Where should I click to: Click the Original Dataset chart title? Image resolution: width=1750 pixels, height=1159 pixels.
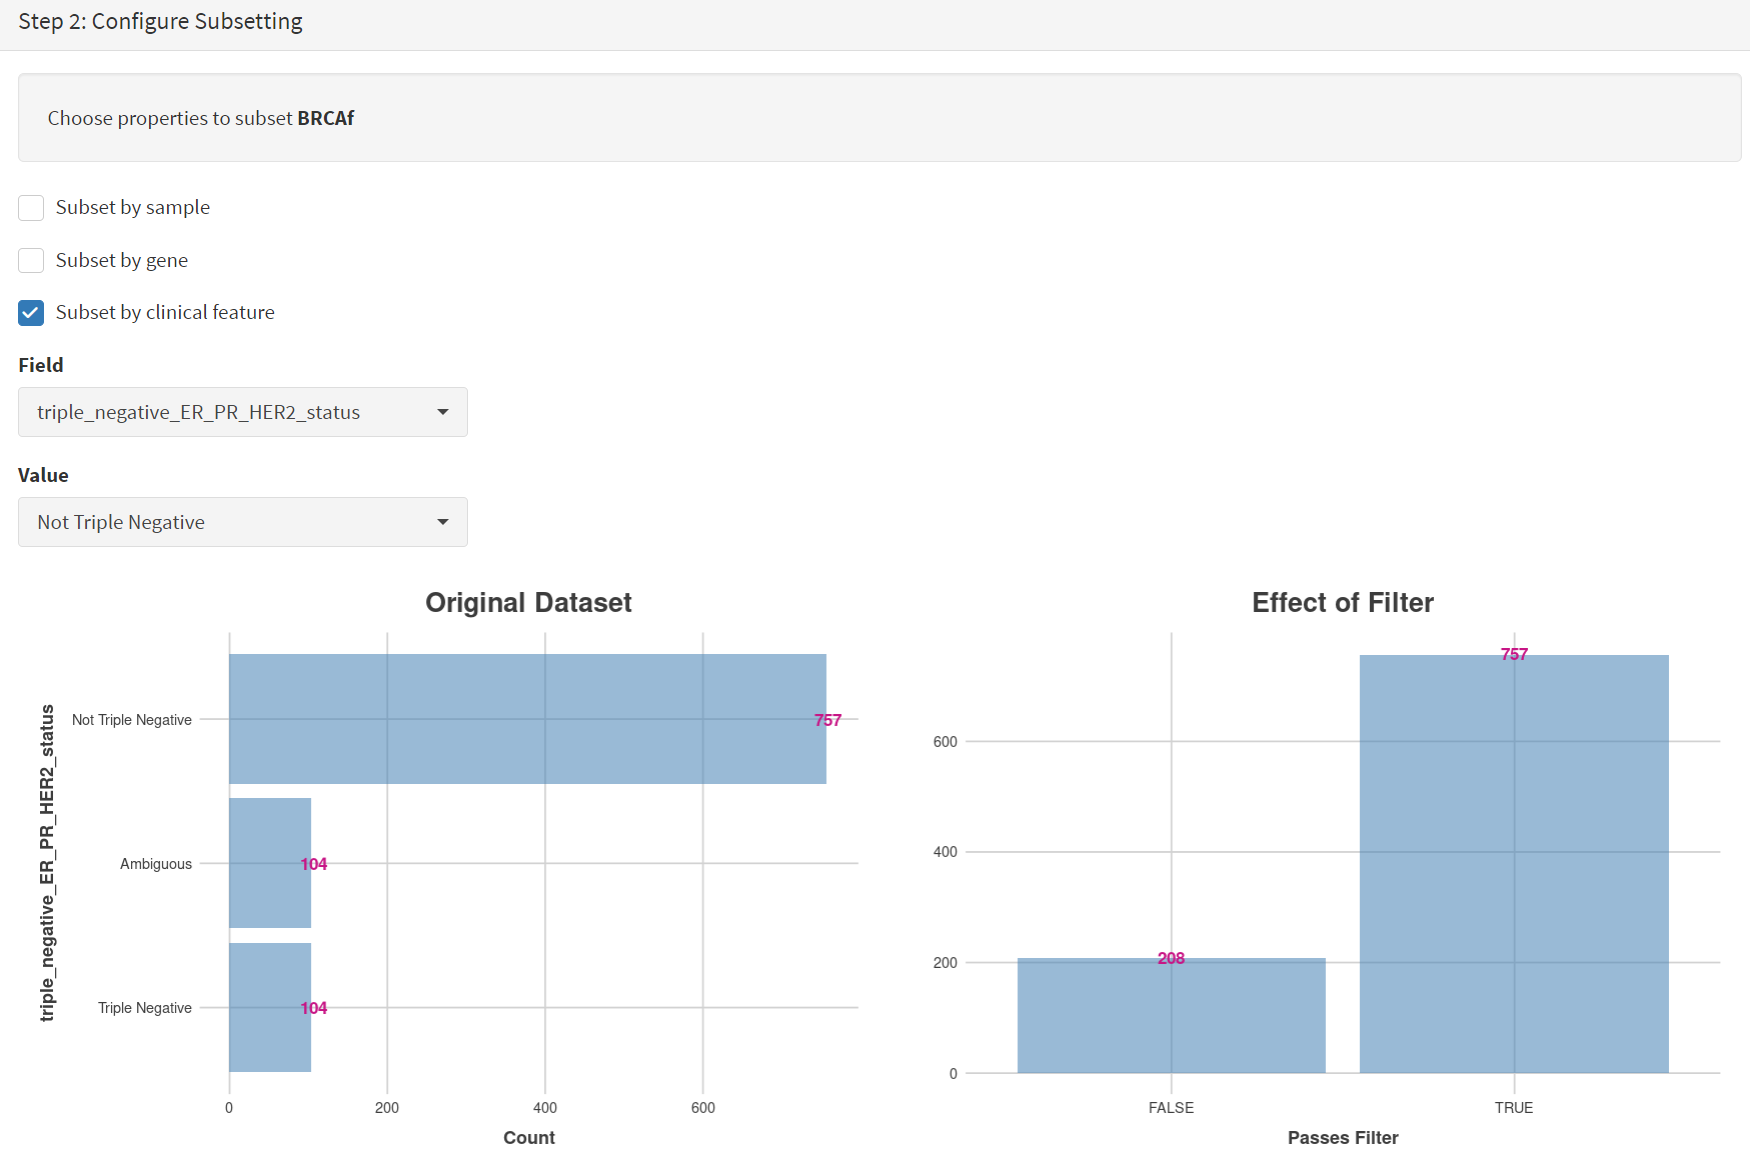(x=528, y=602)
